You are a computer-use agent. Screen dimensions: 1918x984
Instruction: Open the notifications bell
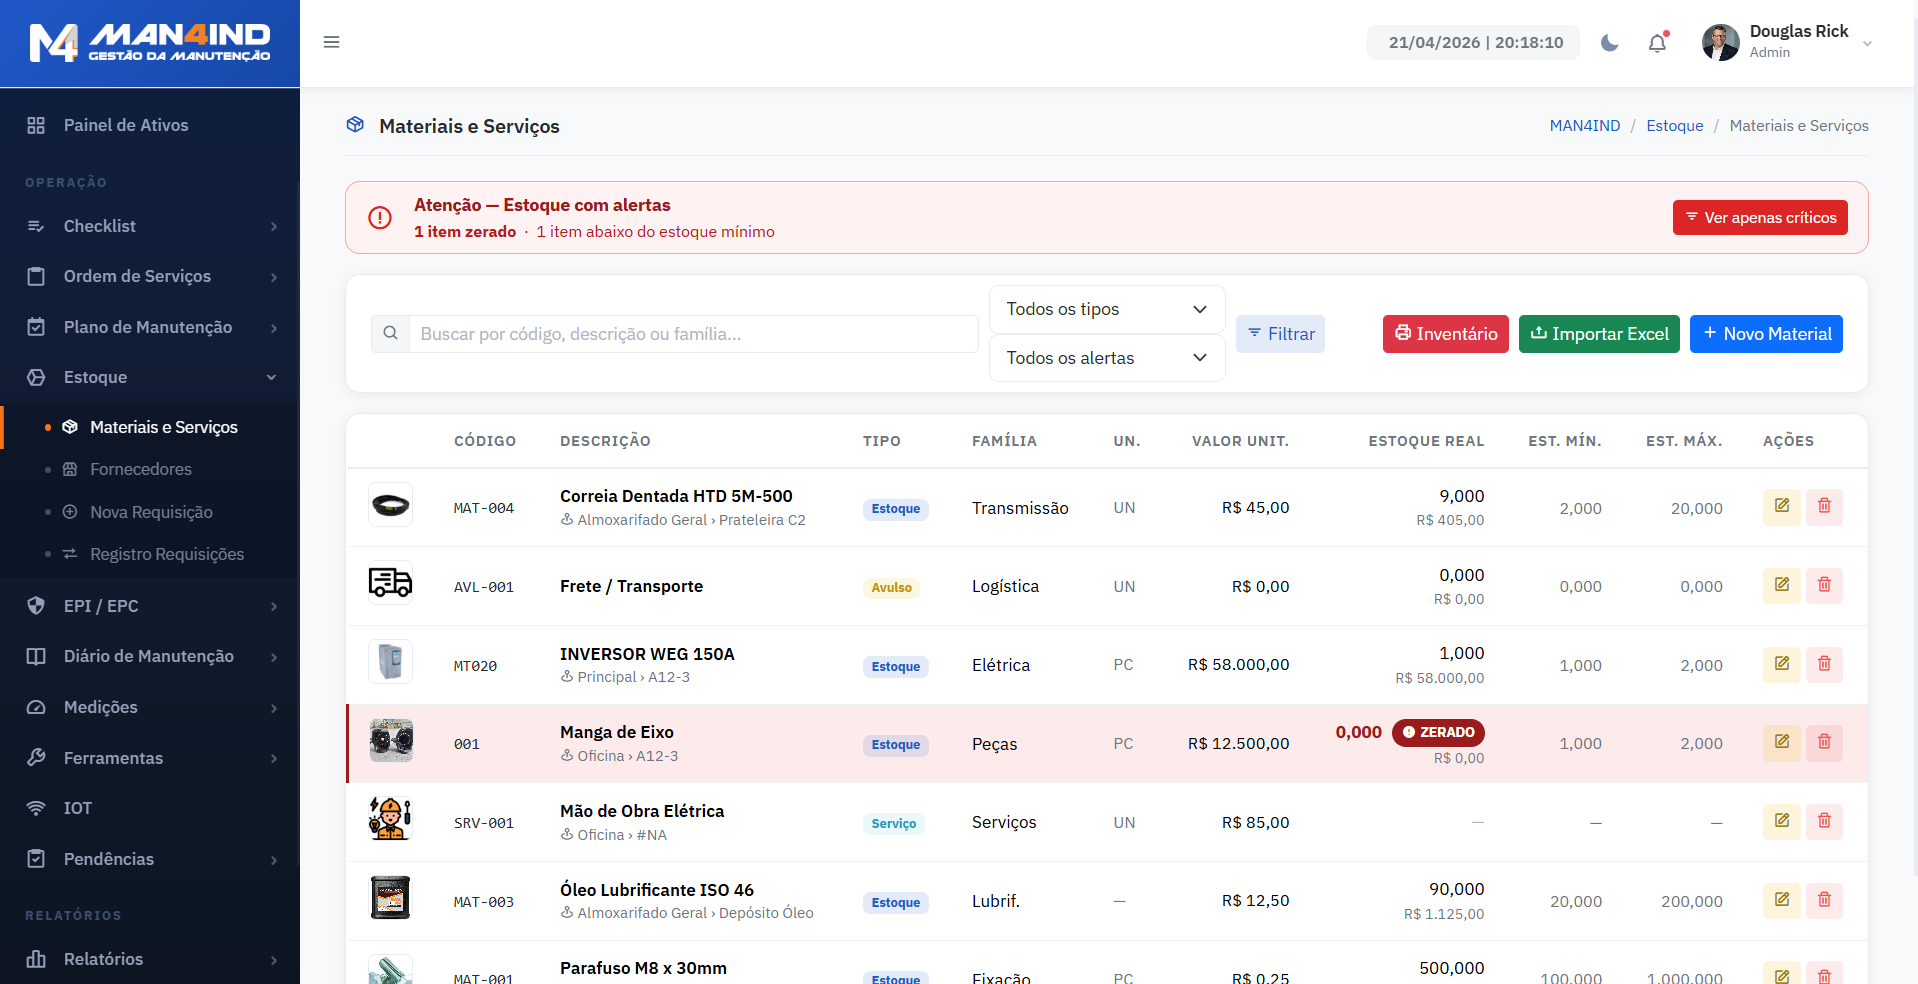click(1657, 43)
